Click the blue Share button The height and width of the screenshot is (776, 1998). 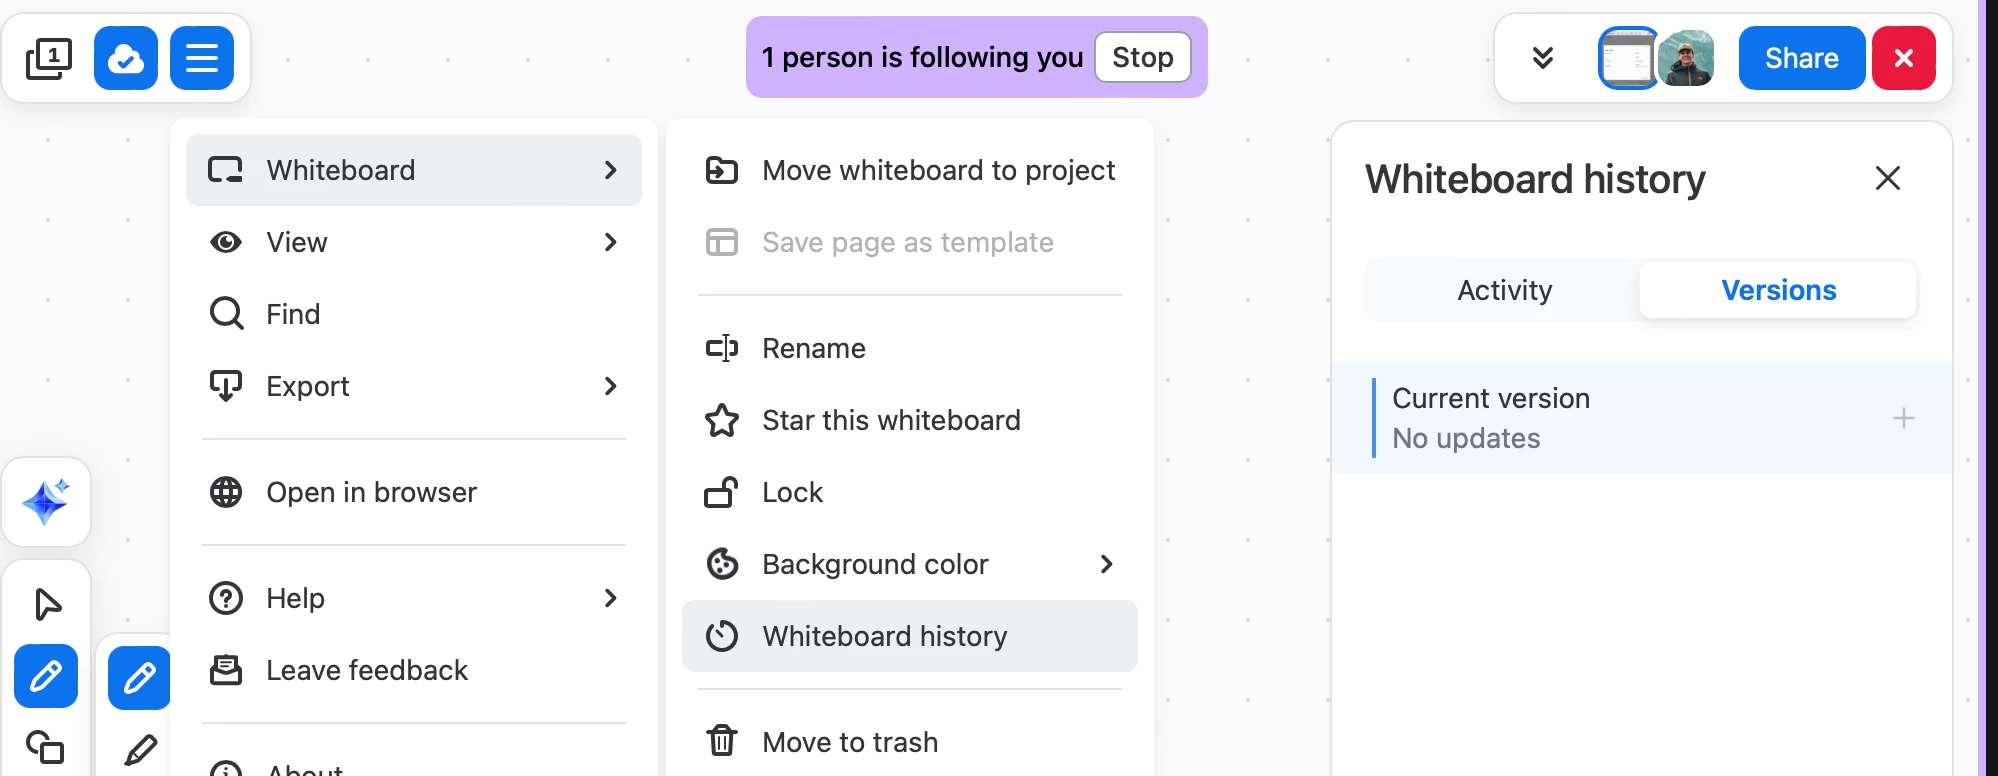[1802, 58]
